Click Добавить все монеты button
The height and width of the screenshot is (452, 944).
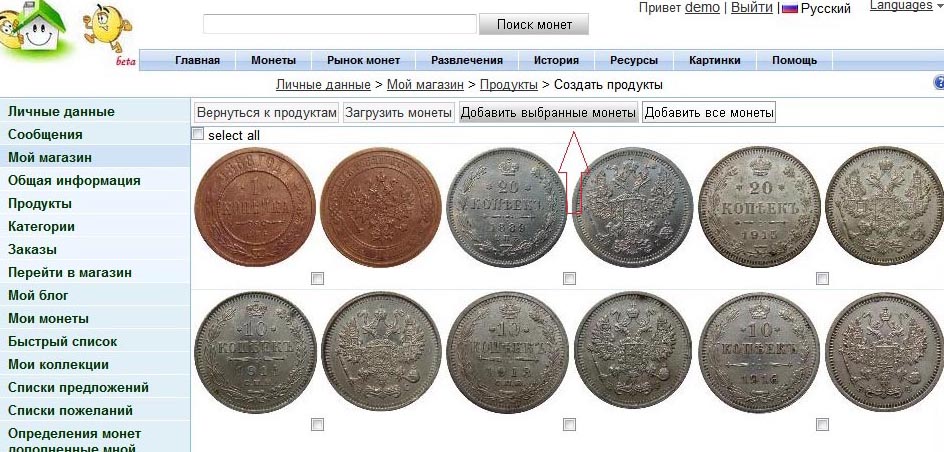[x=709, y=113]
